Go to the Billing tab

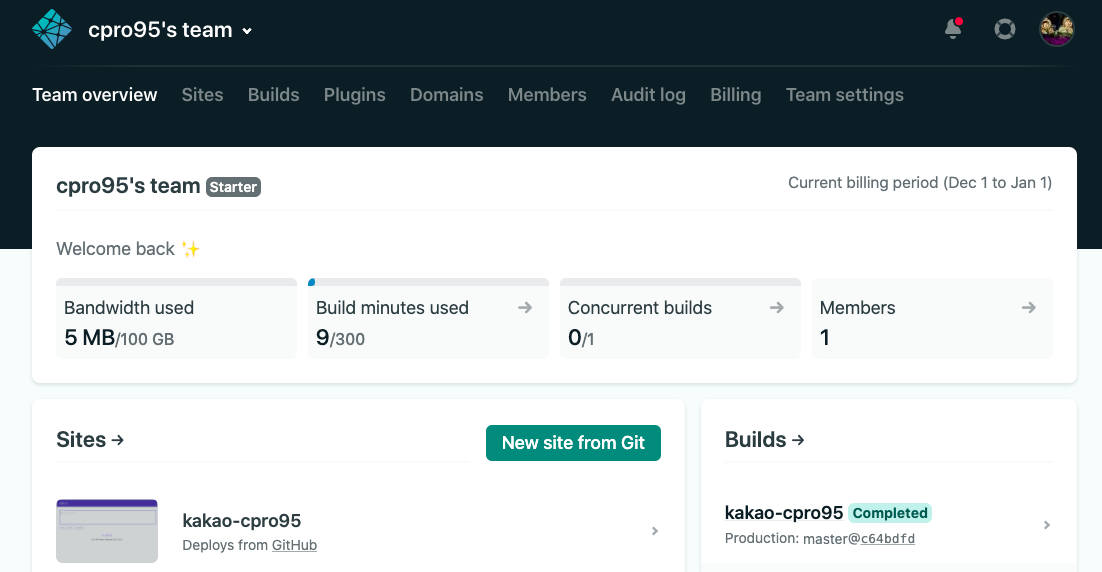pyautogui.click(x=735, y=95)
